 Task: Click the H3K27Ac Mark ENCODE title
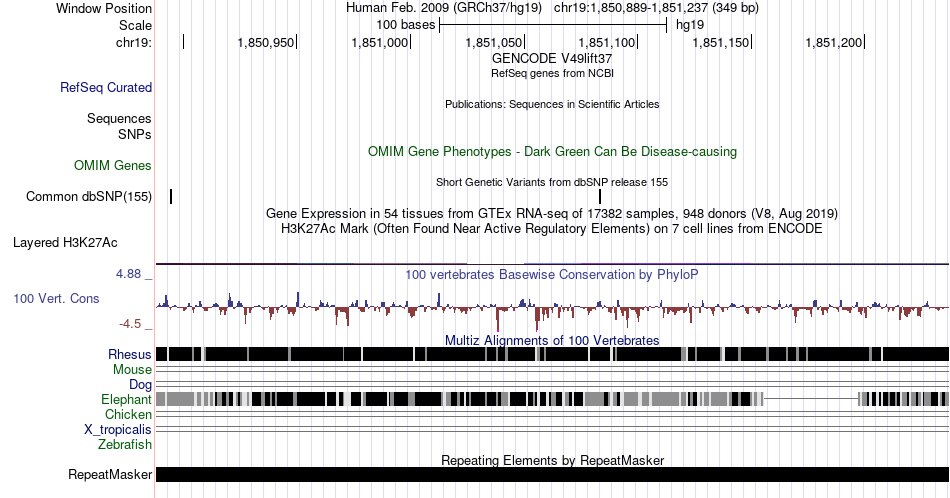[552, 228]
